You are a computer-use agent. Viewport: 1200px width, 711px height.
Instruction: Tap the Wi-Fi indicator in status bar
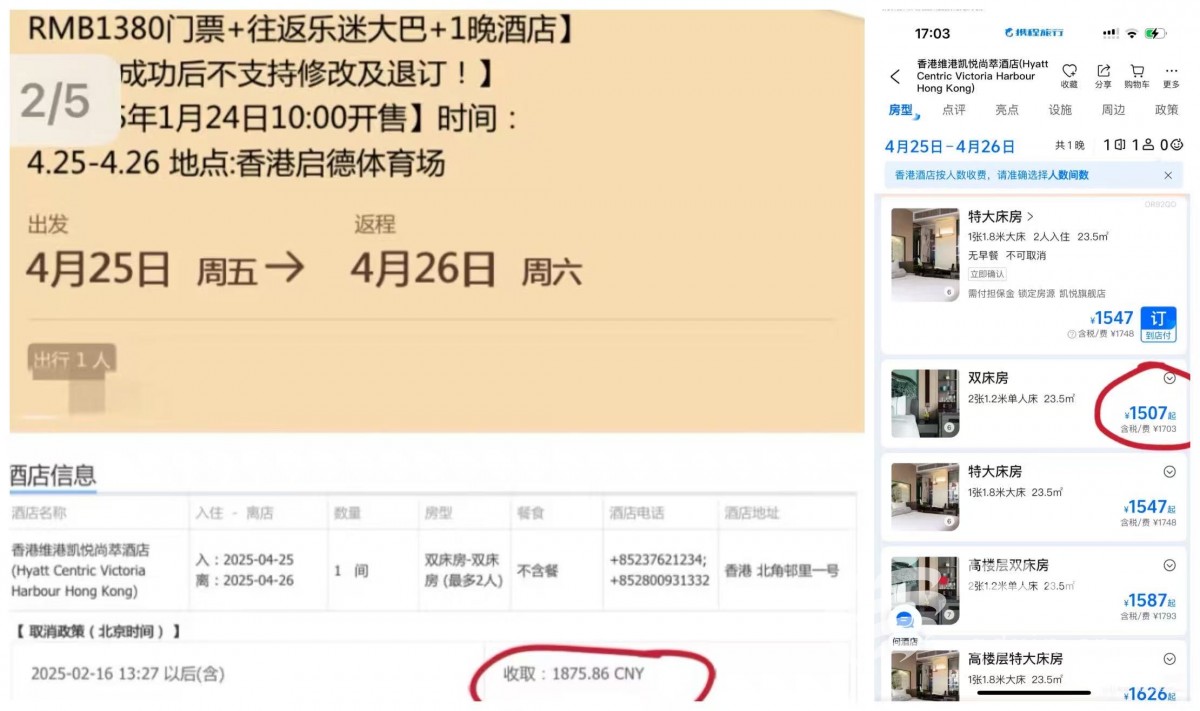pos(1132,33)
